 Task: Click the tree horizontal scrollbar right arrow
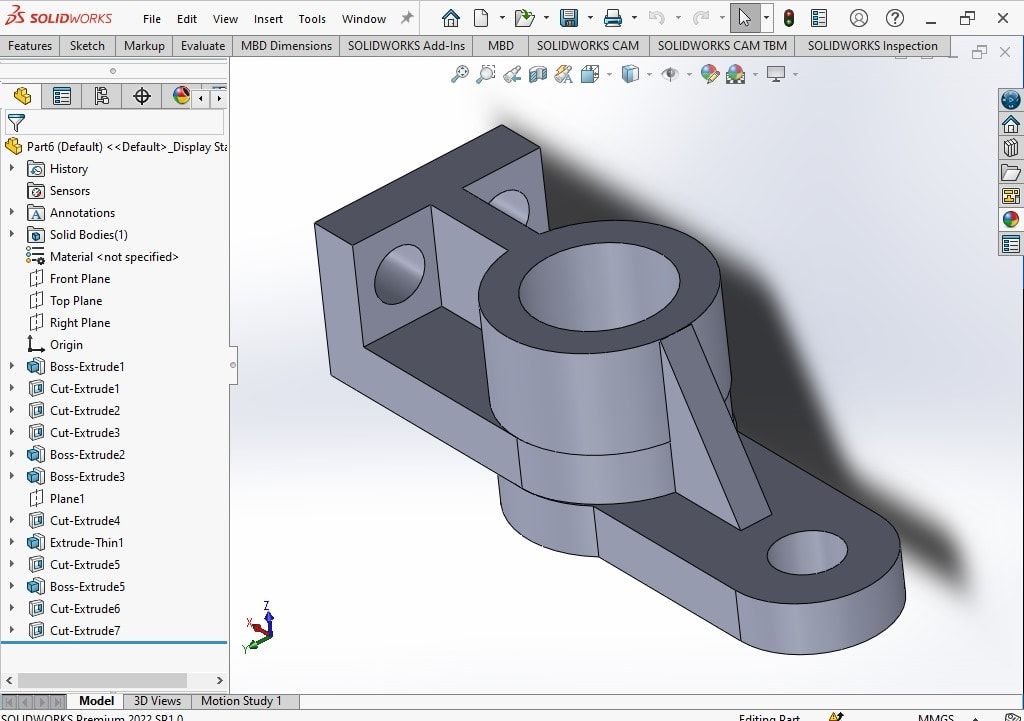tap(219, 681)
